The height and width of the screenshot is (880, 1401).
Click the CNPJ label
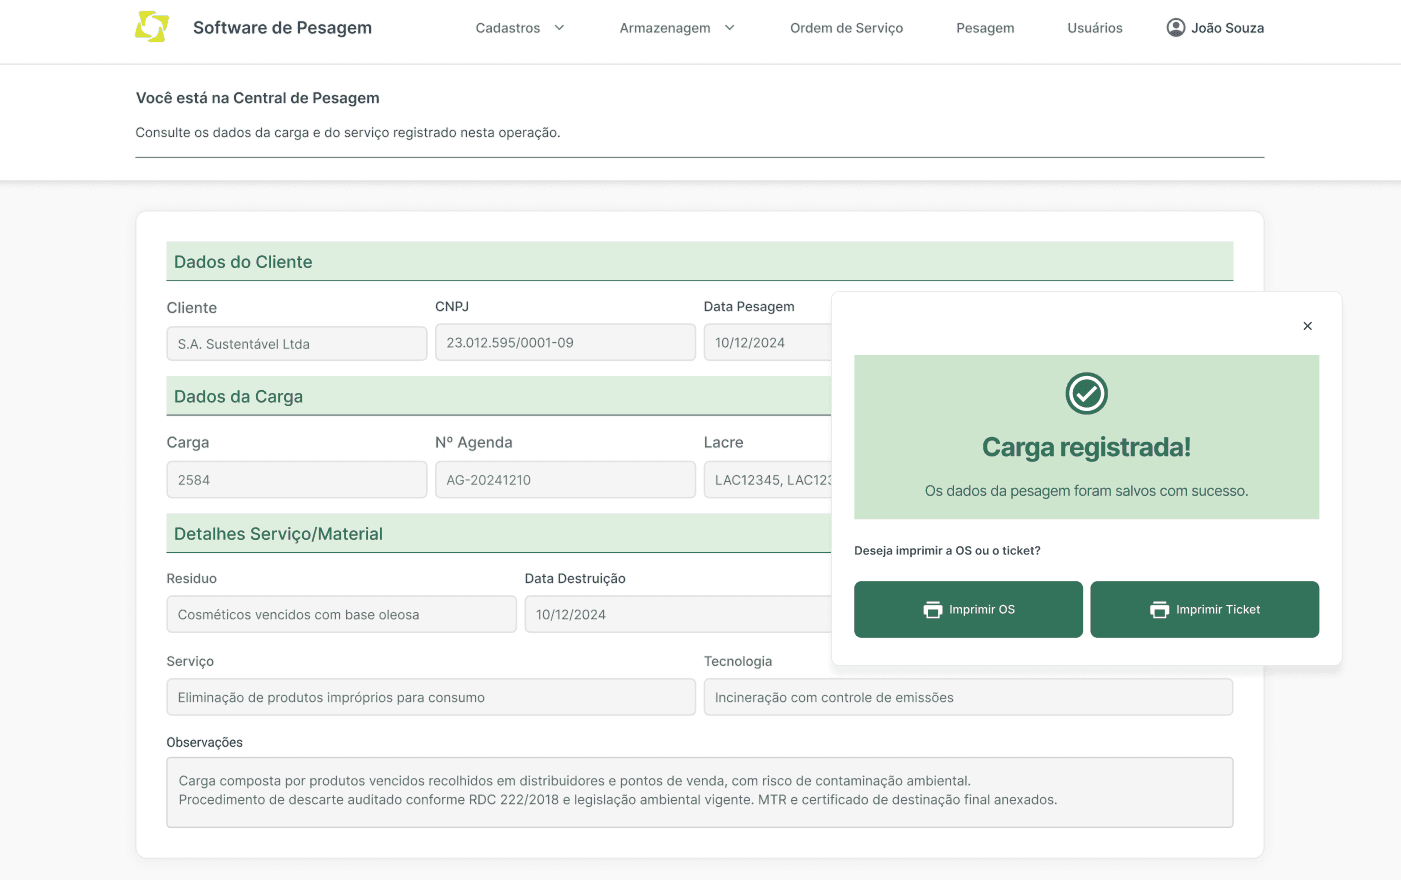(x=452, y=306)
